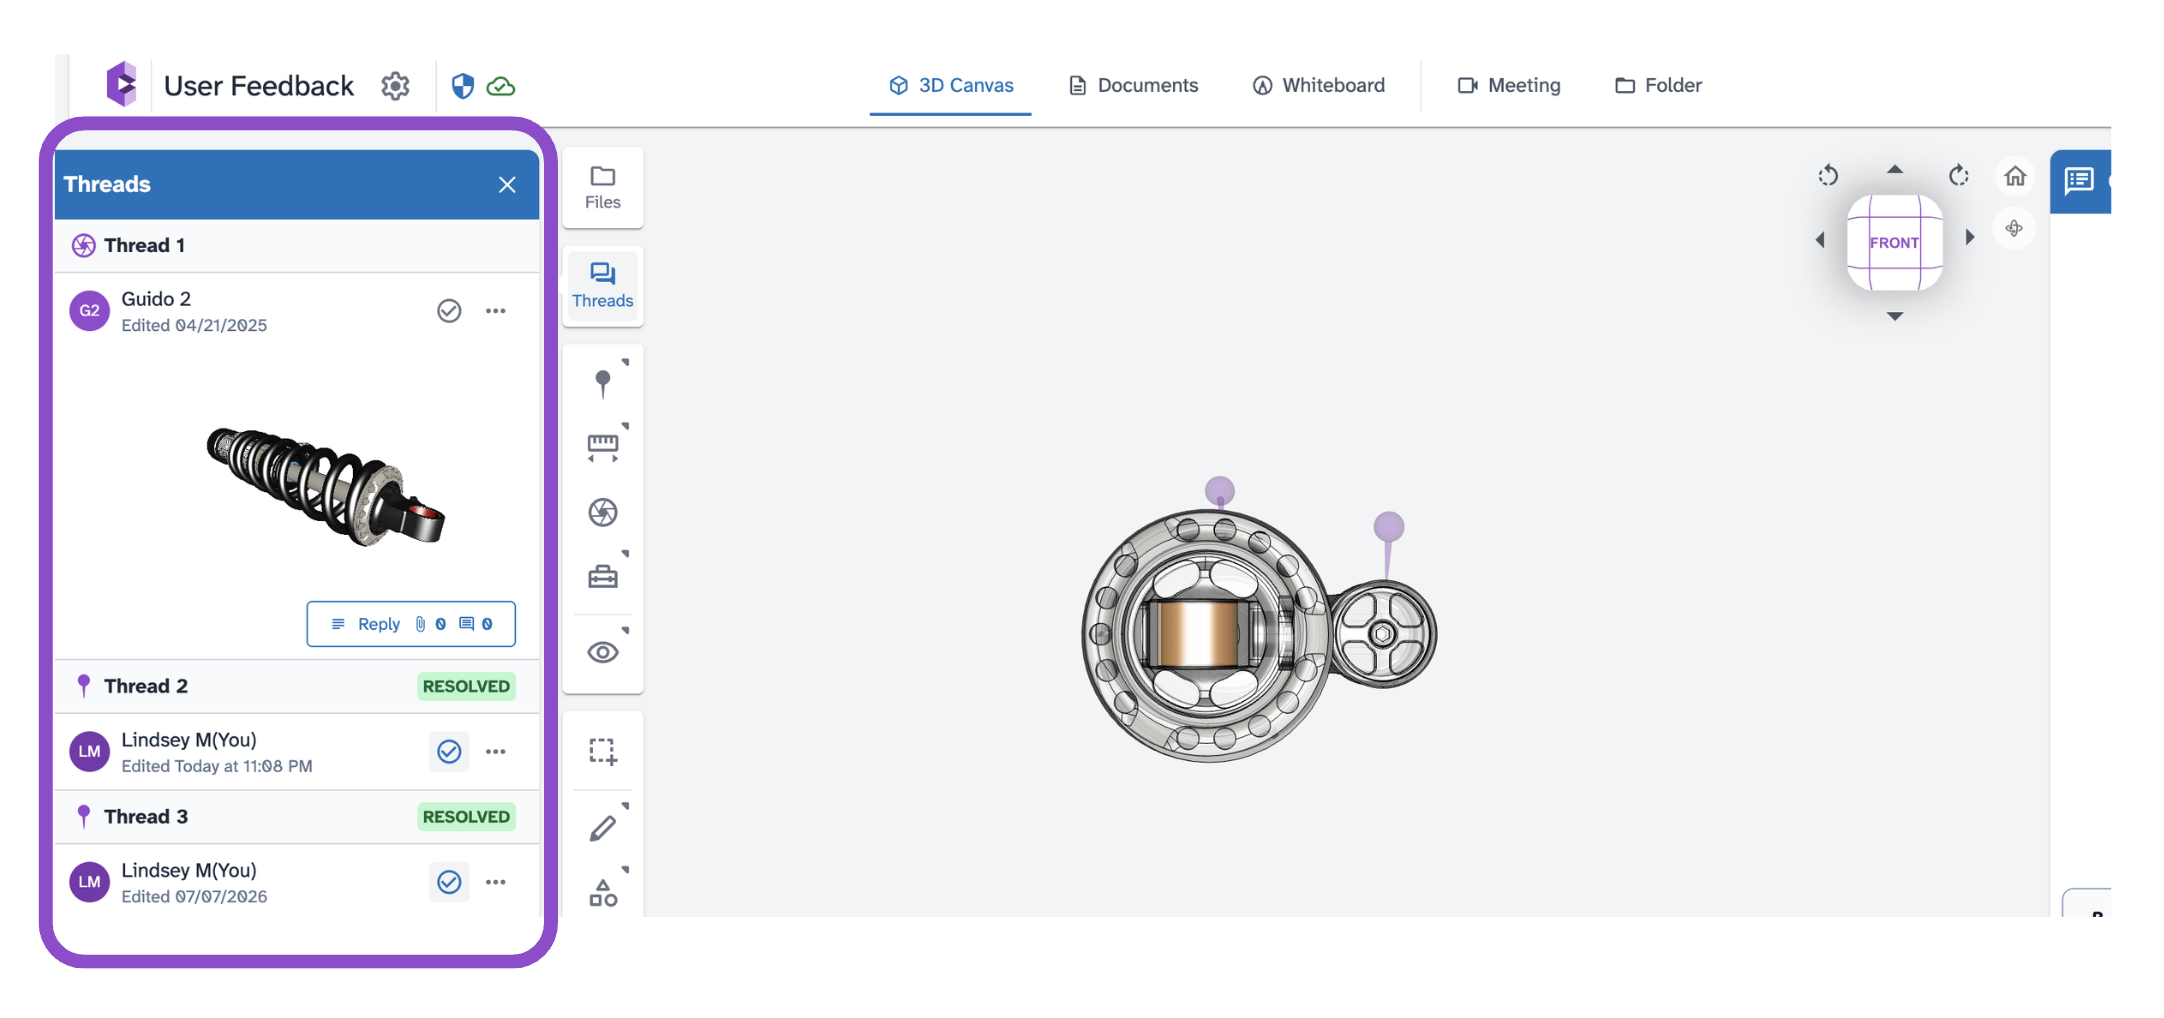Unresolve Thread 2 using its checkmark
The image size is (2164, 1018).
449,751
